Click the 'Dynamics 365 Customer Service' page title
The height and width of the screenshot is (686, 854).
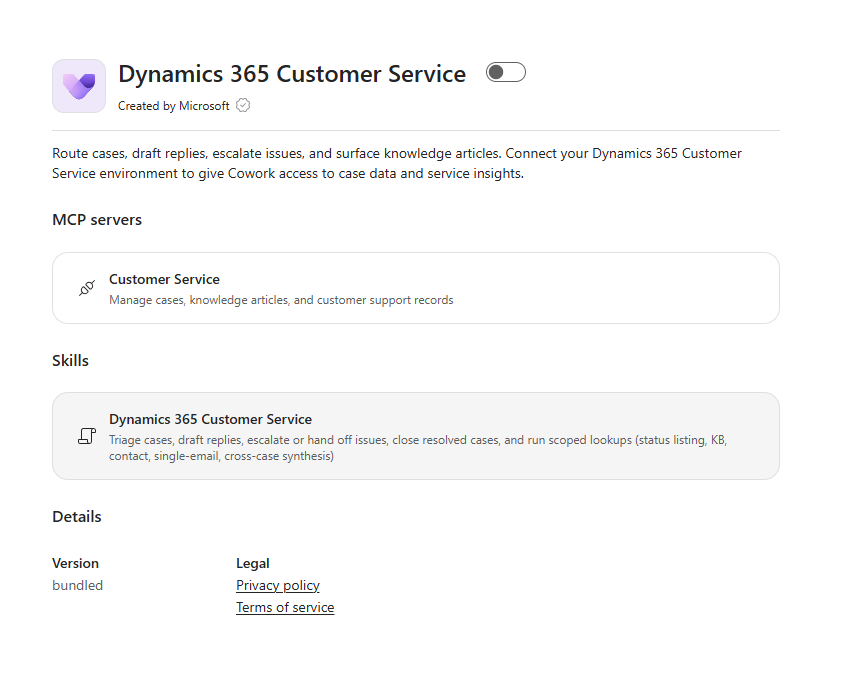coord(292,74)
